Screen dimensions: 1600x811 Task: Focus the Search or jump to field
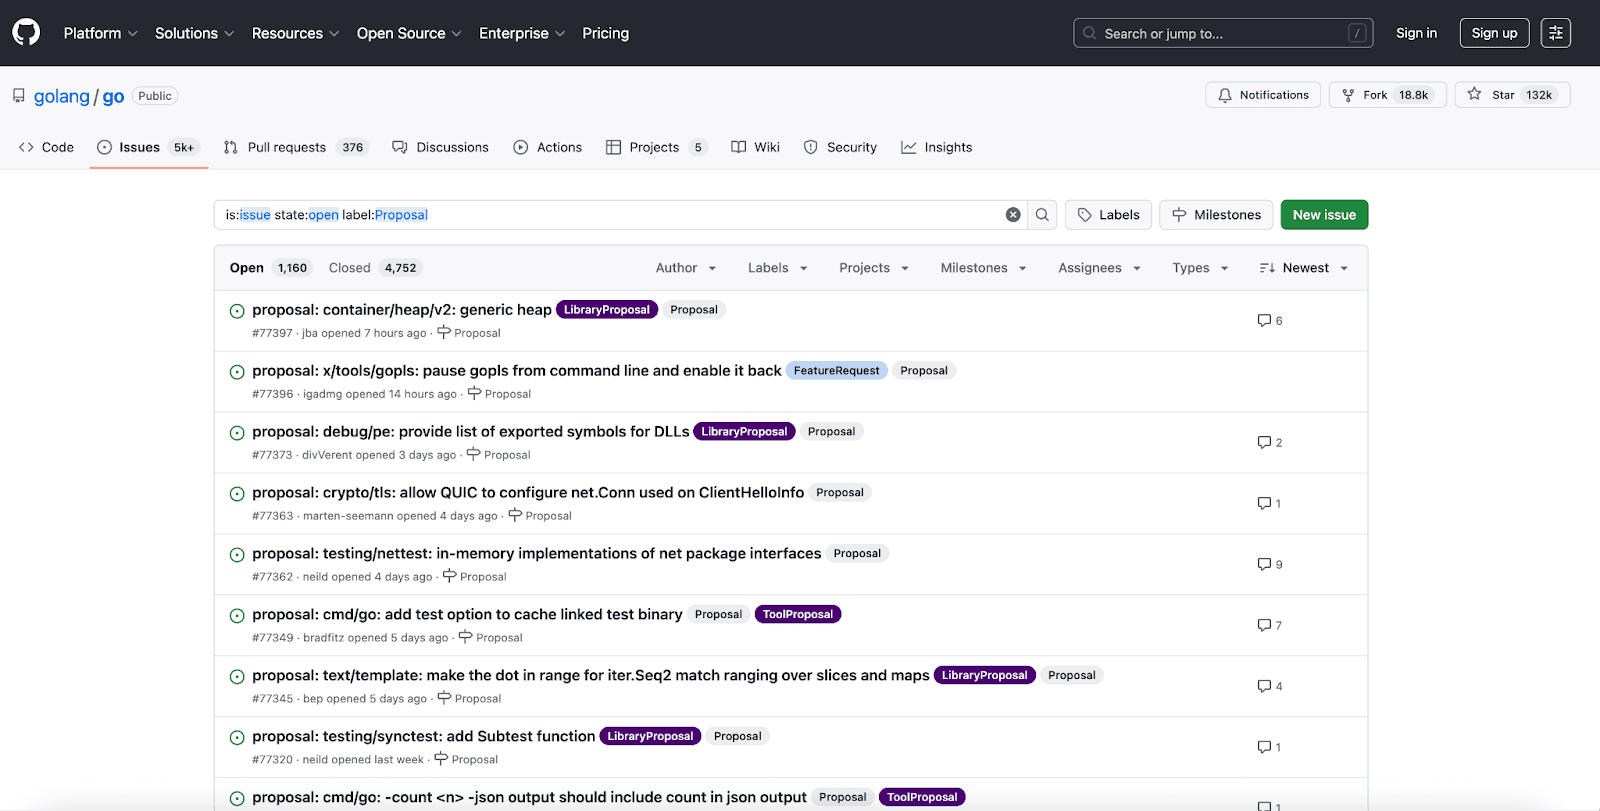point(1222,33)
